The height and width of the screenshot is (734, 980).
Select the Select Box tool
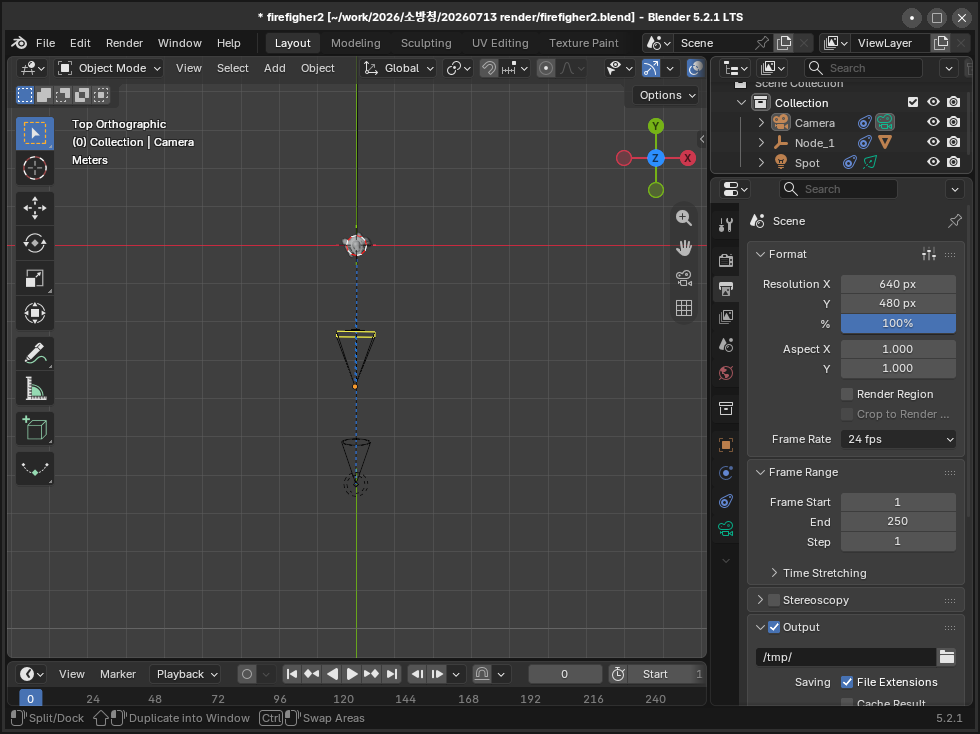[x=35, y=133]
